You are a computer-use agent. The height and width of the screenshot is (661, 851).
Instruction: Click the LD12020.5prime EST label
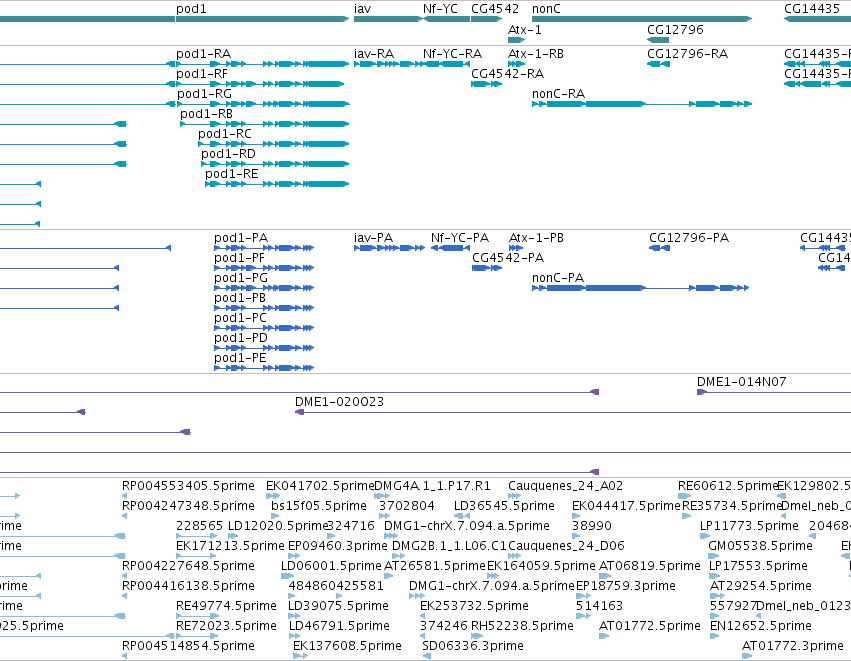click(x=278, y=526)
